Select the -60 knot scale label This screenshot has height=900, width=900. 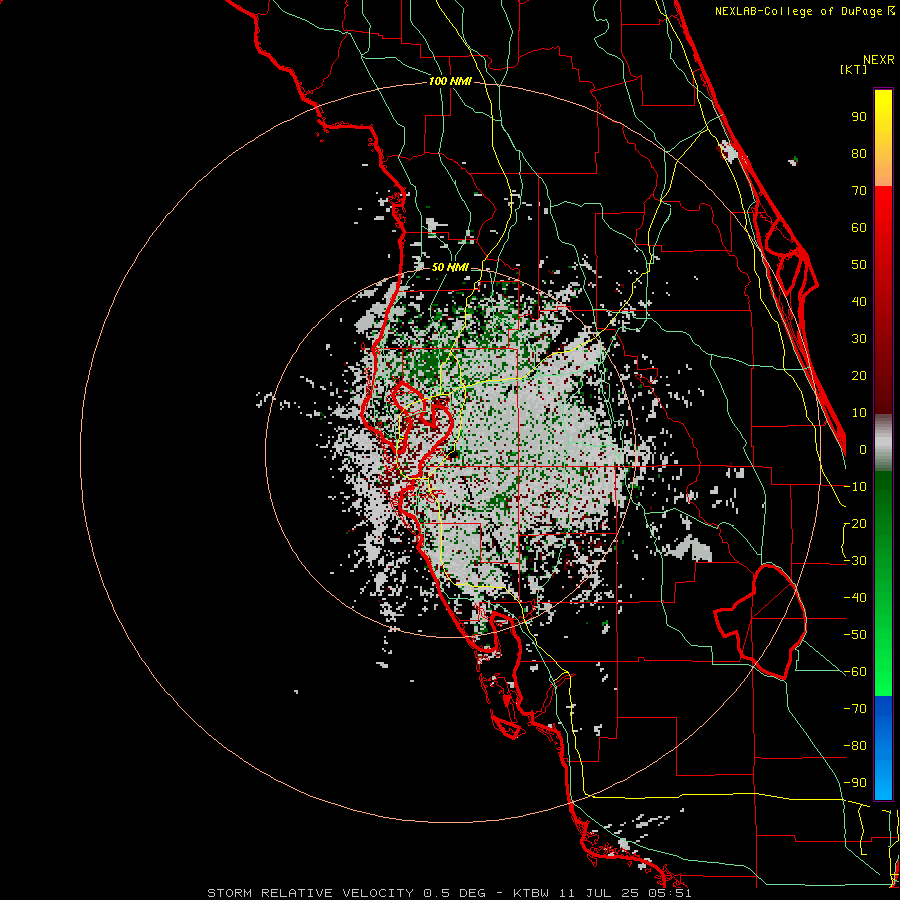855,672
